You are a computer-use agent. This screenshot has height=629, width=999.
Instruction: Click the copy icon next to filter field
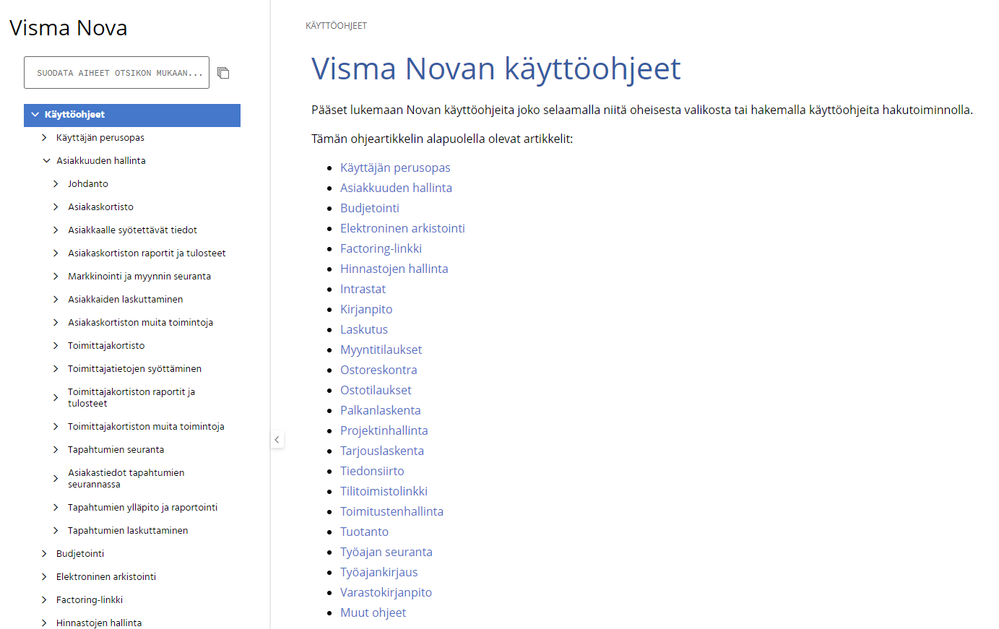tap(223, 73)
